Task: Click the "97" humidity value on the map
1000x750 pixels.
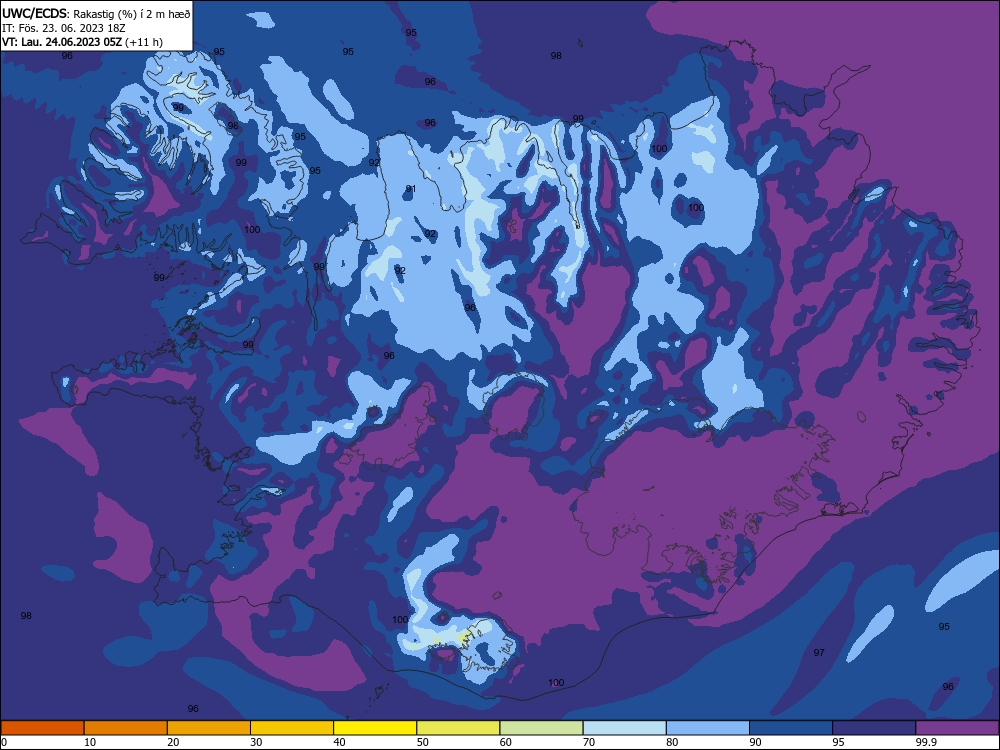Action: pos(819,652)
